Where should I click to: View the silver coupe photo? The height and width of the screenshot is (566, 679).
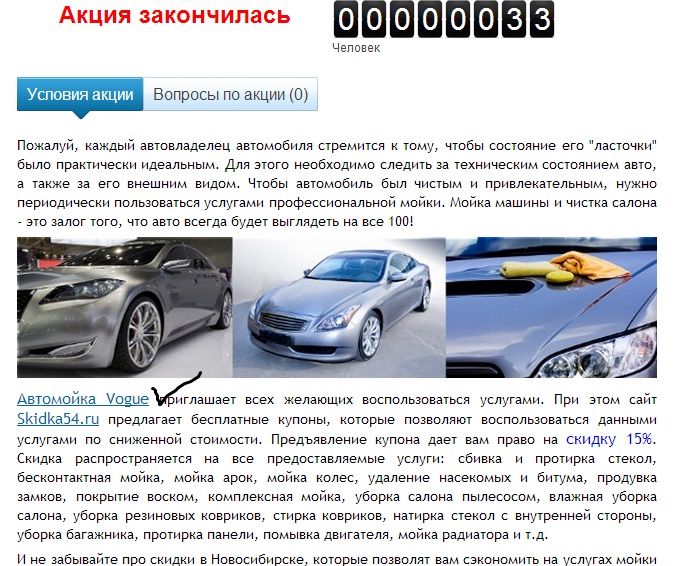339,307
